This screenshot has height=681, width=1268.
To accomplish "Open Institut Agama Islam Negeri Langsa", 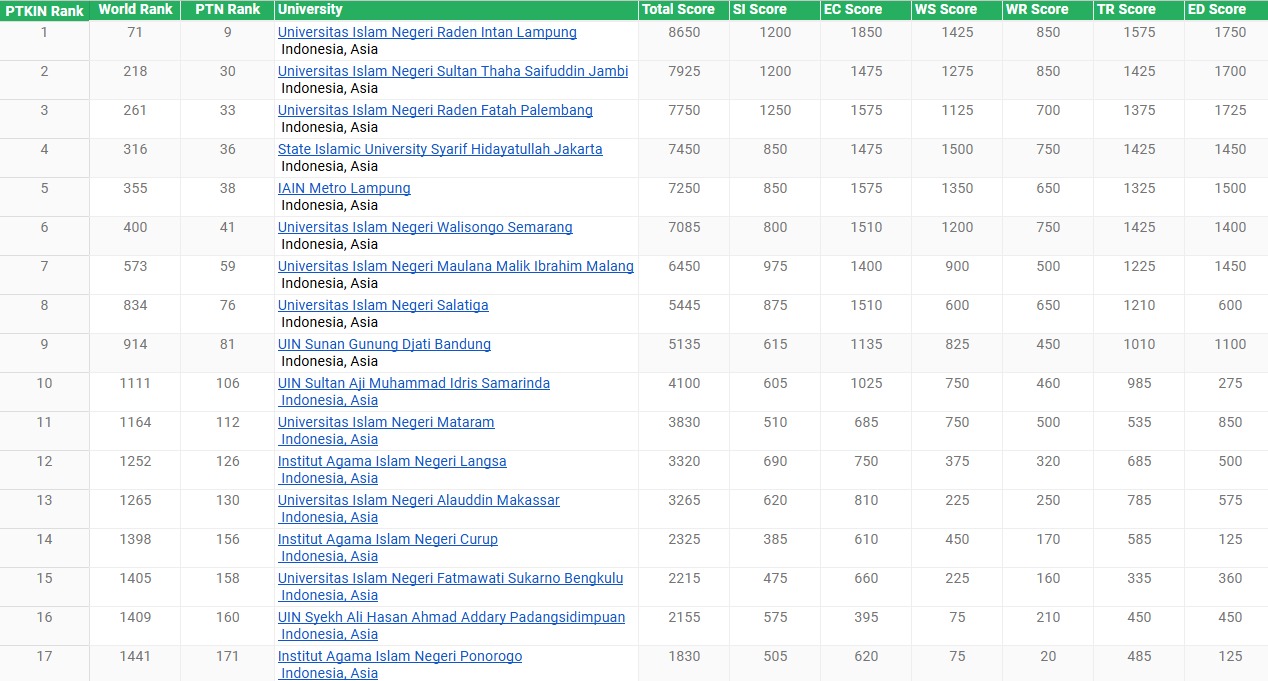I will [x=392, y=461].
